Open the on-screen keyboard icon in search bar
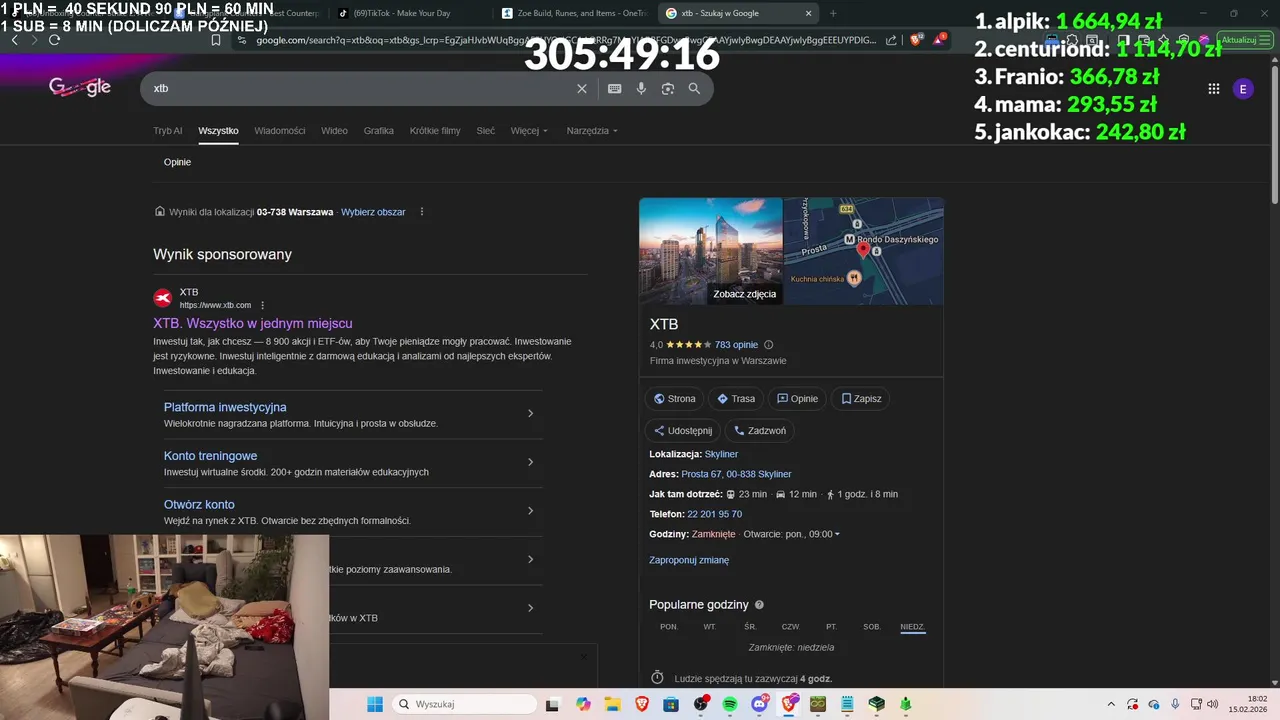This screenshot has width=1280, height=720. point(615,88)
